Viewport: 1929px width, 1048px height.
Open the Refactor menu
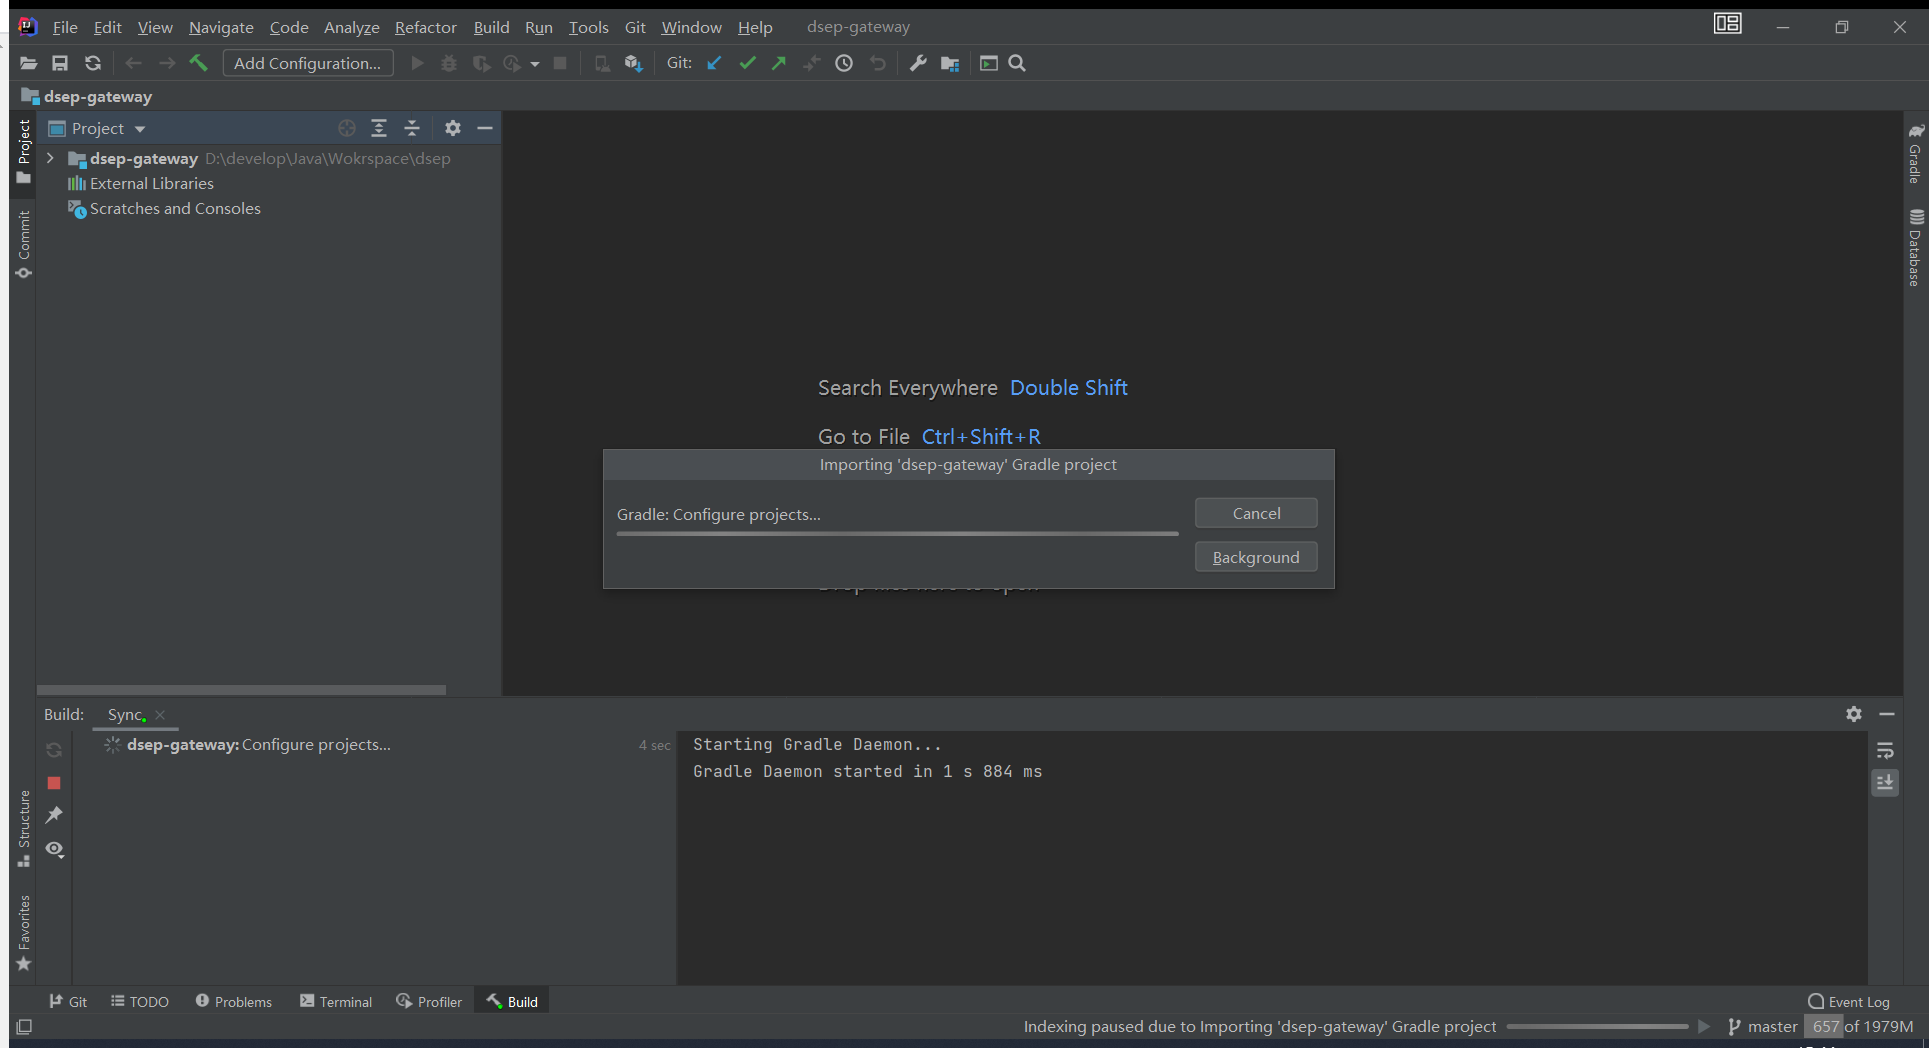tap(425, 27)
